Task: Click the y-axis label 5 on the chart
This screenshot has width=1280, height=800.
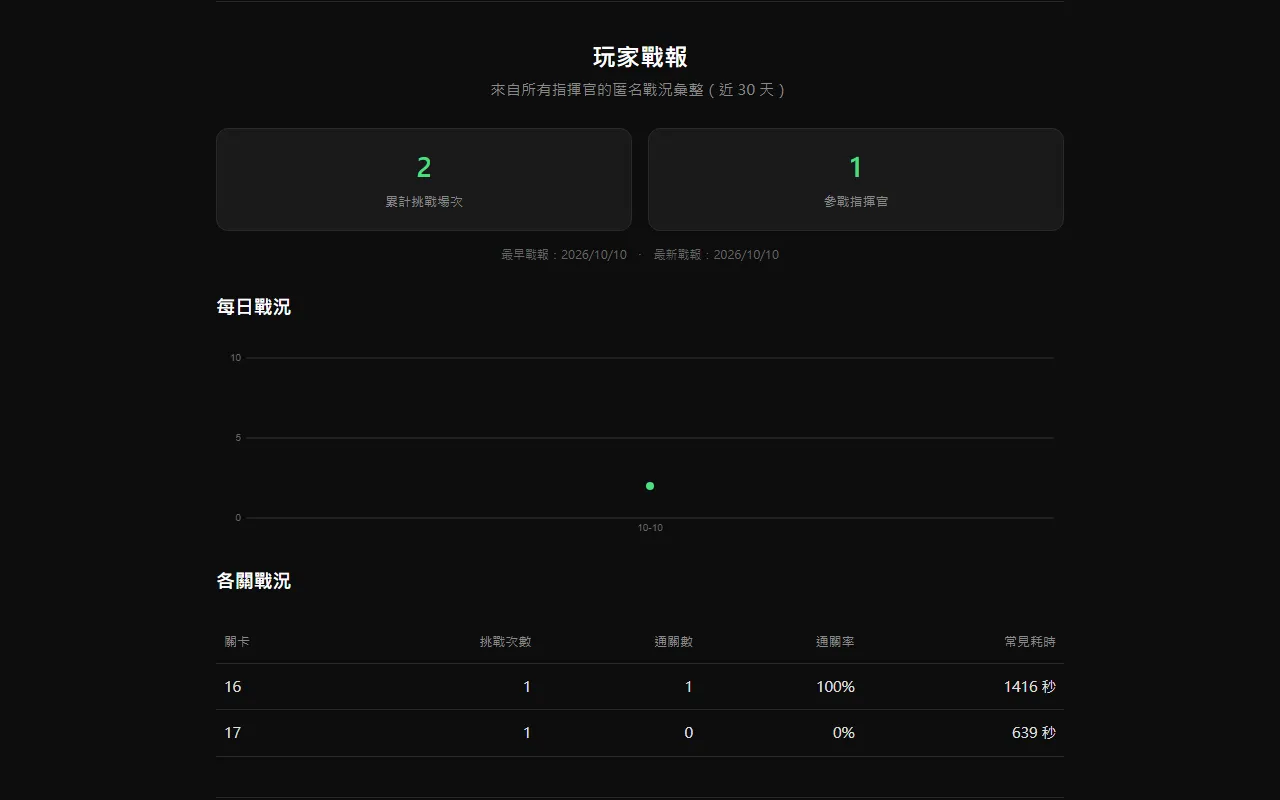Action: 238,438
